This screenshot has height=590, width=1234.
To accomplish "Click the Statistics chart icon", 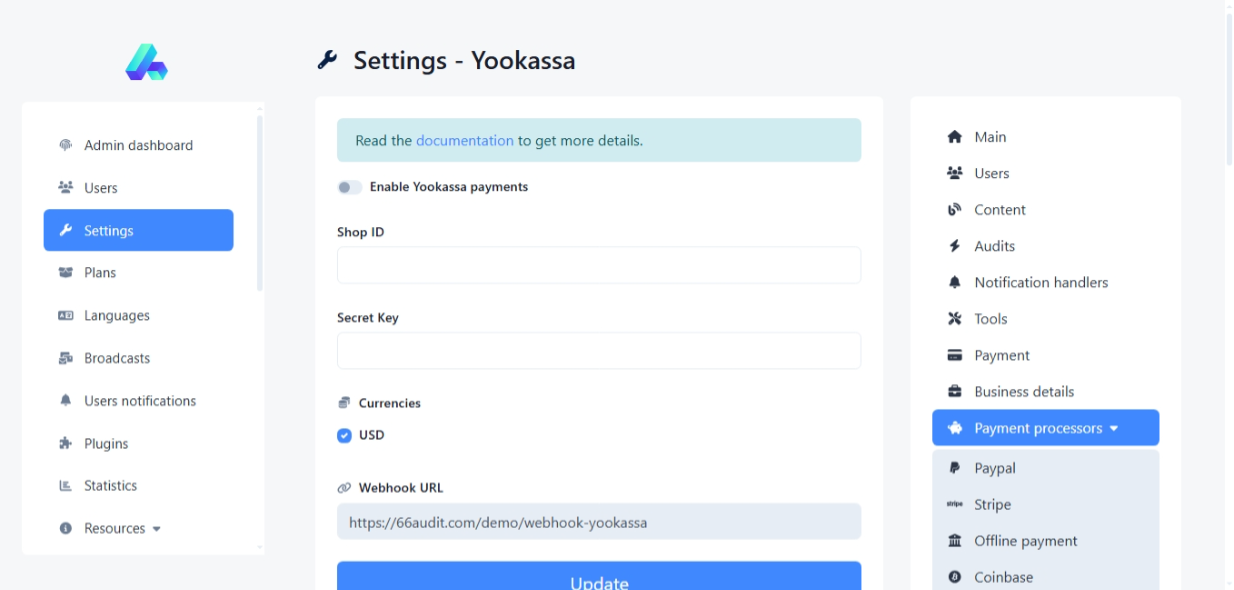I will tap(66, 486).
